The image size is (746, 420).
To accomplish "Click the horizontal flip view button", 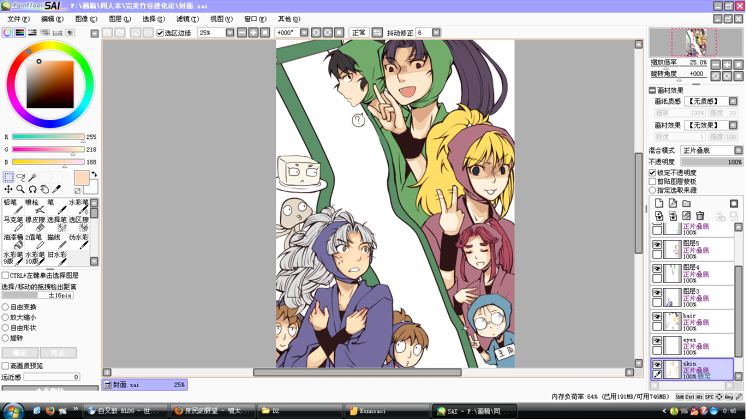I will pyautogui.click(x=377, y=32).
